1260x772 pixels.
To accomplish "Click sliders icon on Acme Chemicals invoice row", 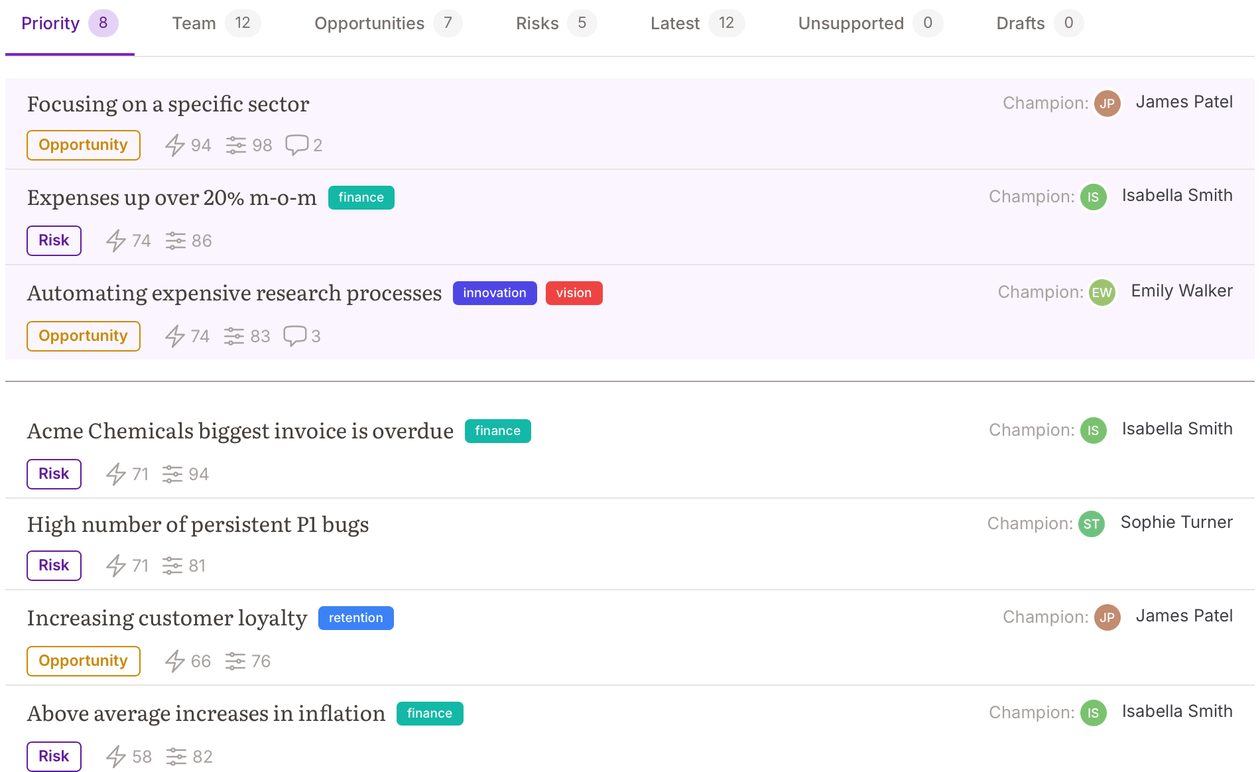I will 173,474.
